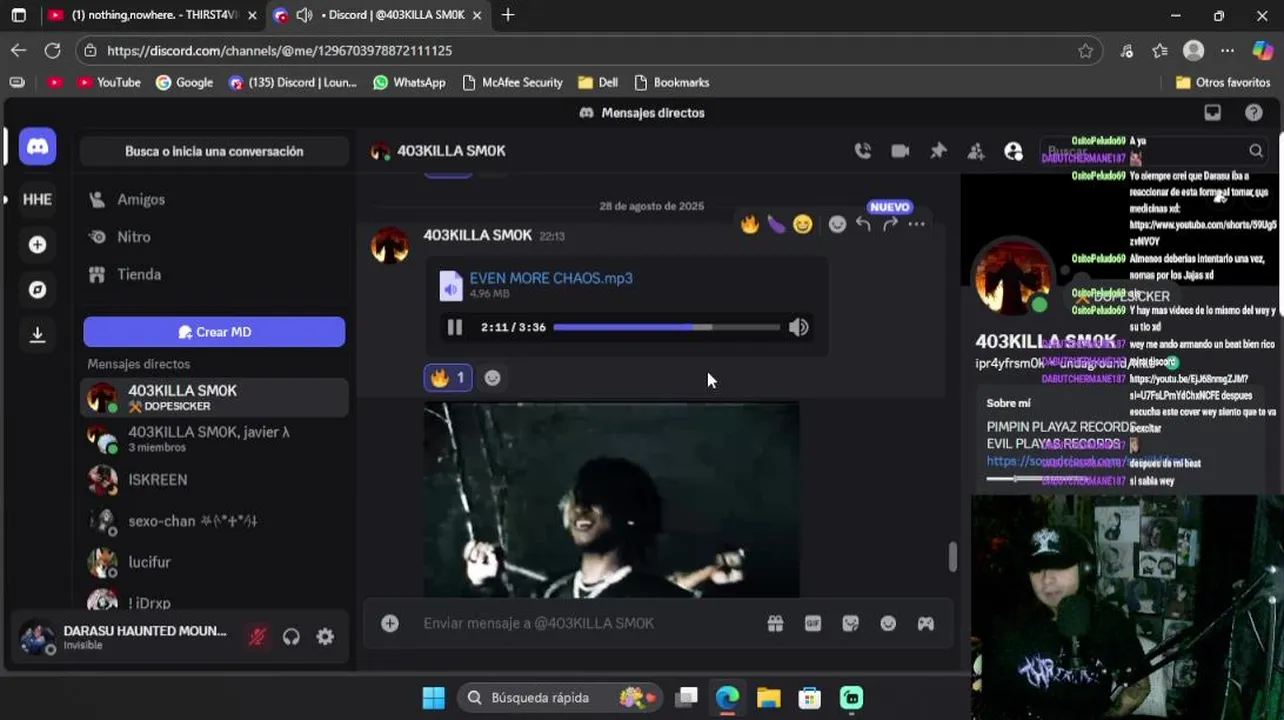Image resolution: width=1284 pixels, height=720 pixels.
Task: Open sticker picker in message bar
Action: point(850,623)
